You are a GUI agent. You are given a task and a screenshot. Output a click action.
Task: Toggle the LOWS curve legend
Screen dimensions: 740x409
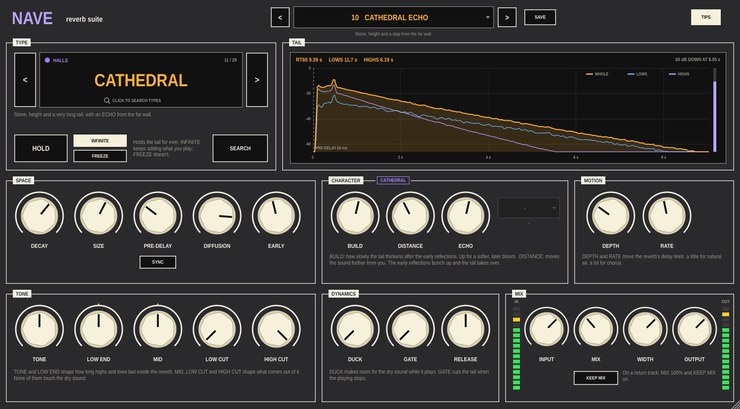click(638, 74)
